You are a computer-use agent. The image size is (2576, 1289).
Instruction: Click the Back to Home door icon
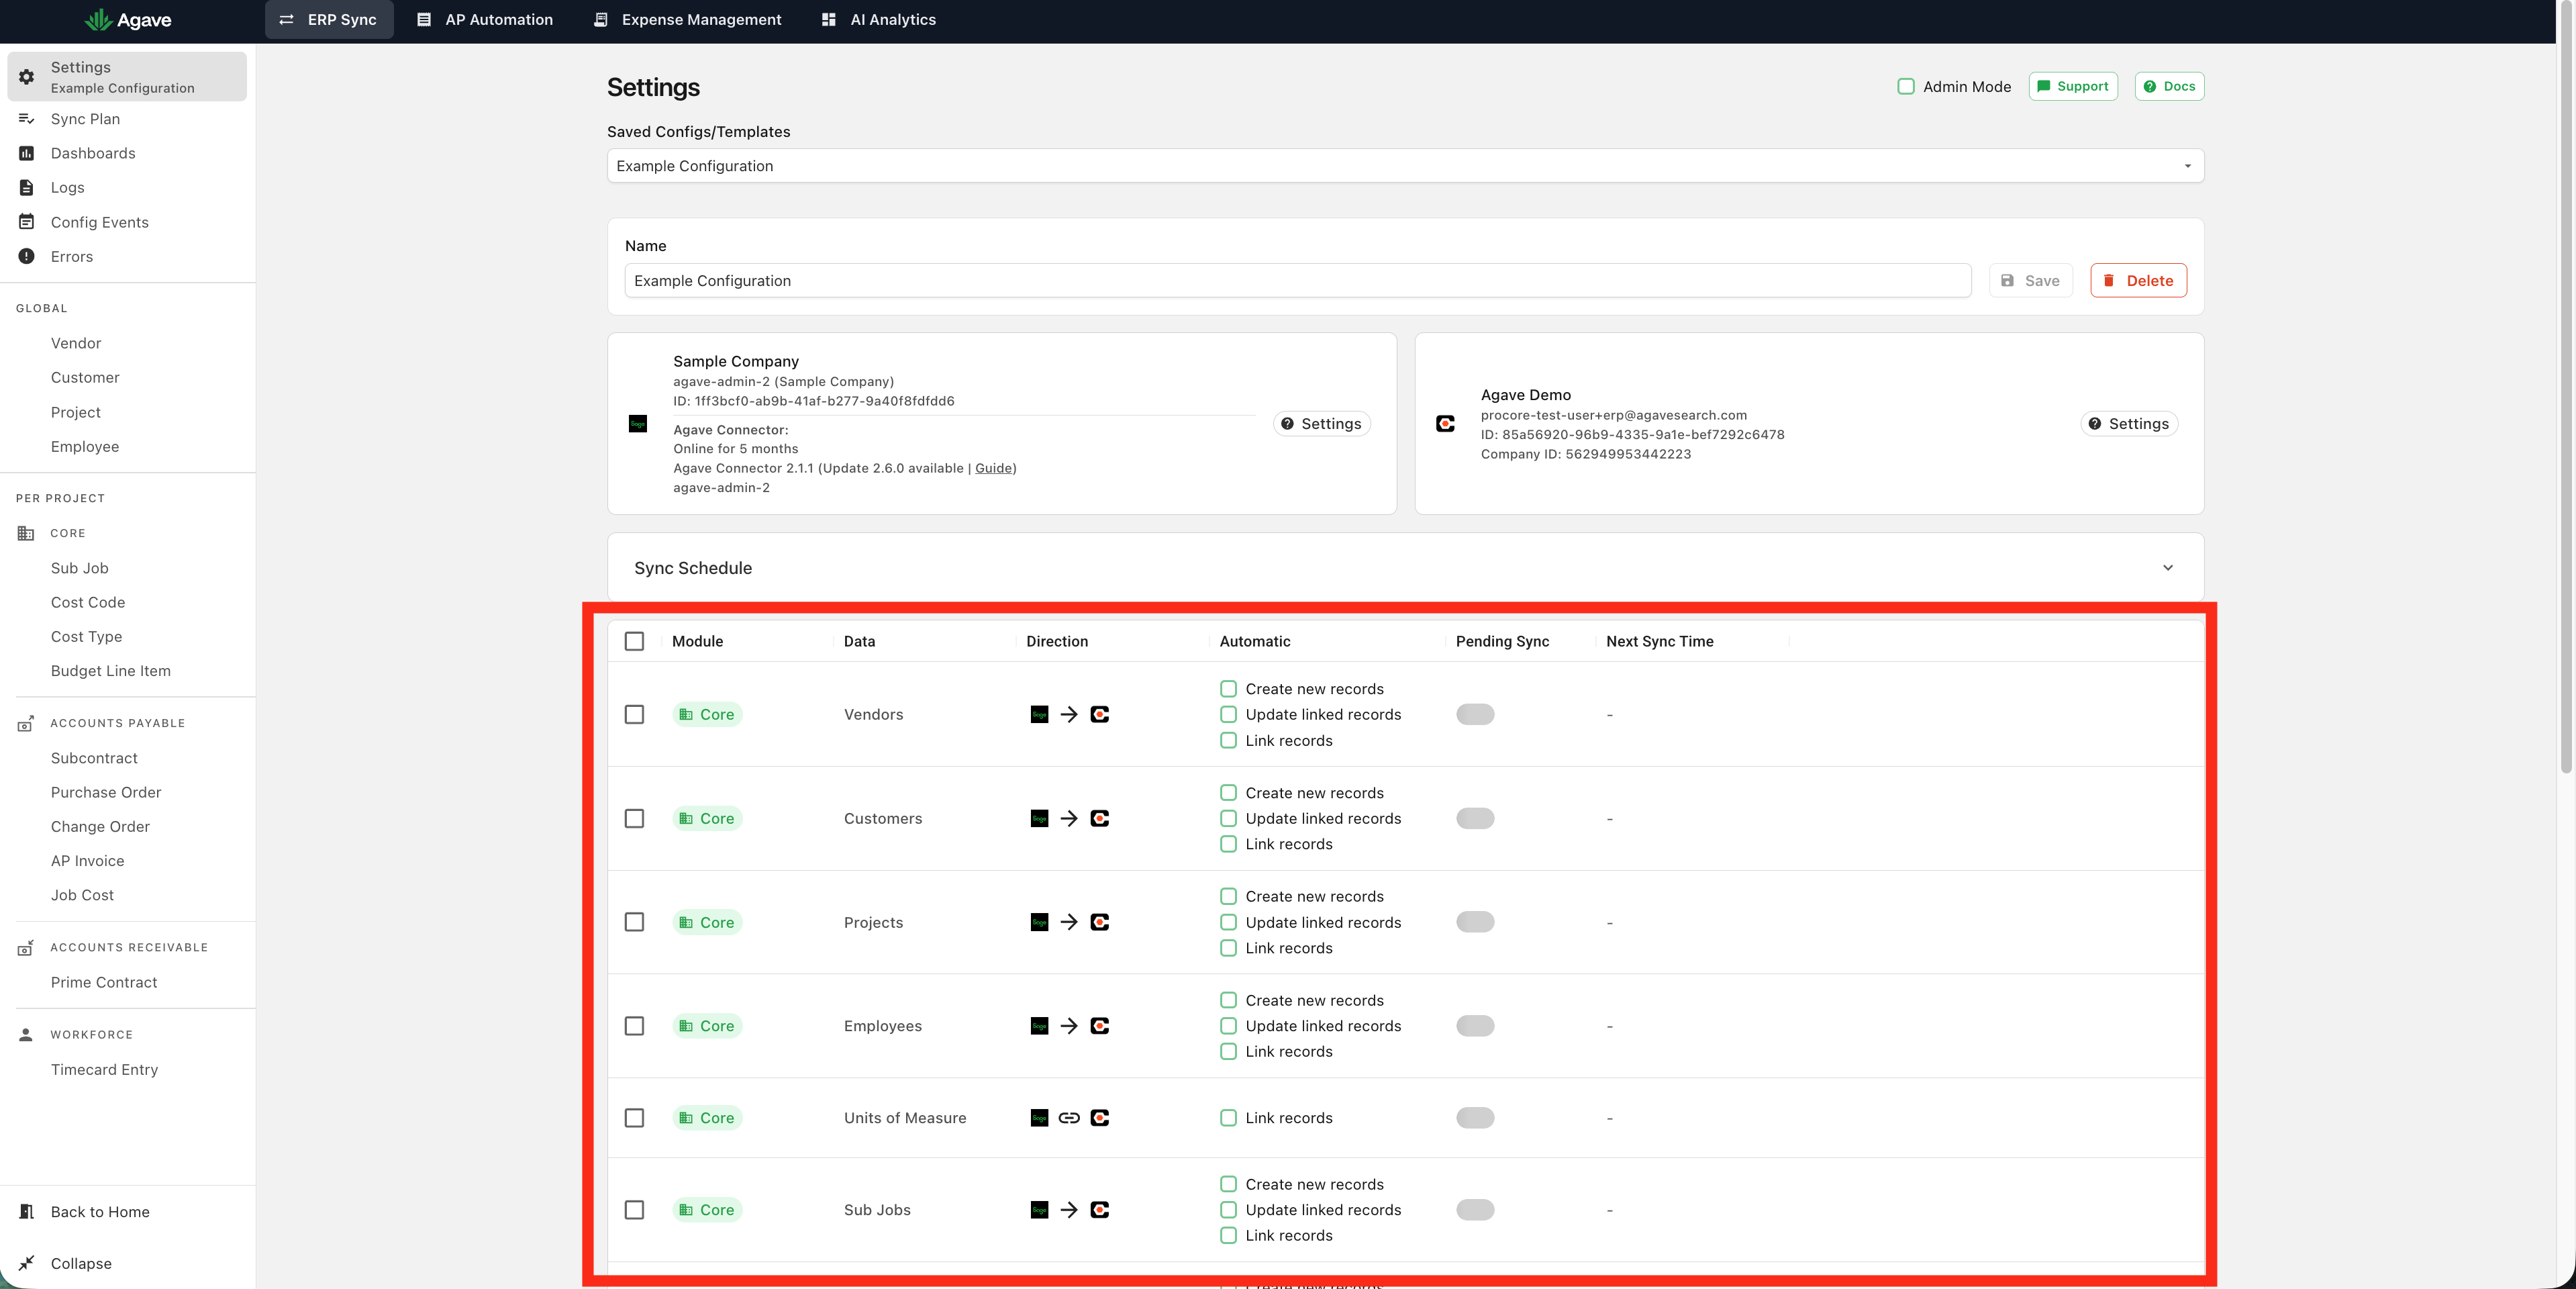click(27, 1212)
